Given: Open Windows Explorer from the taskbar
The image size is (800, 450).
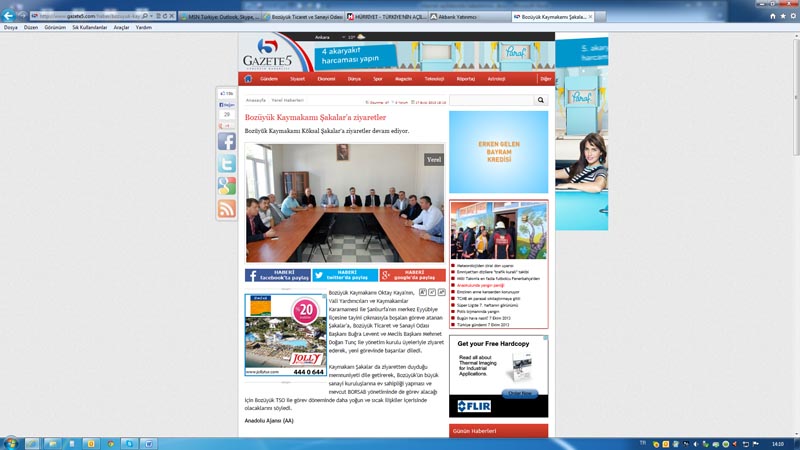Looking at the screenshot, I should 52,444.
